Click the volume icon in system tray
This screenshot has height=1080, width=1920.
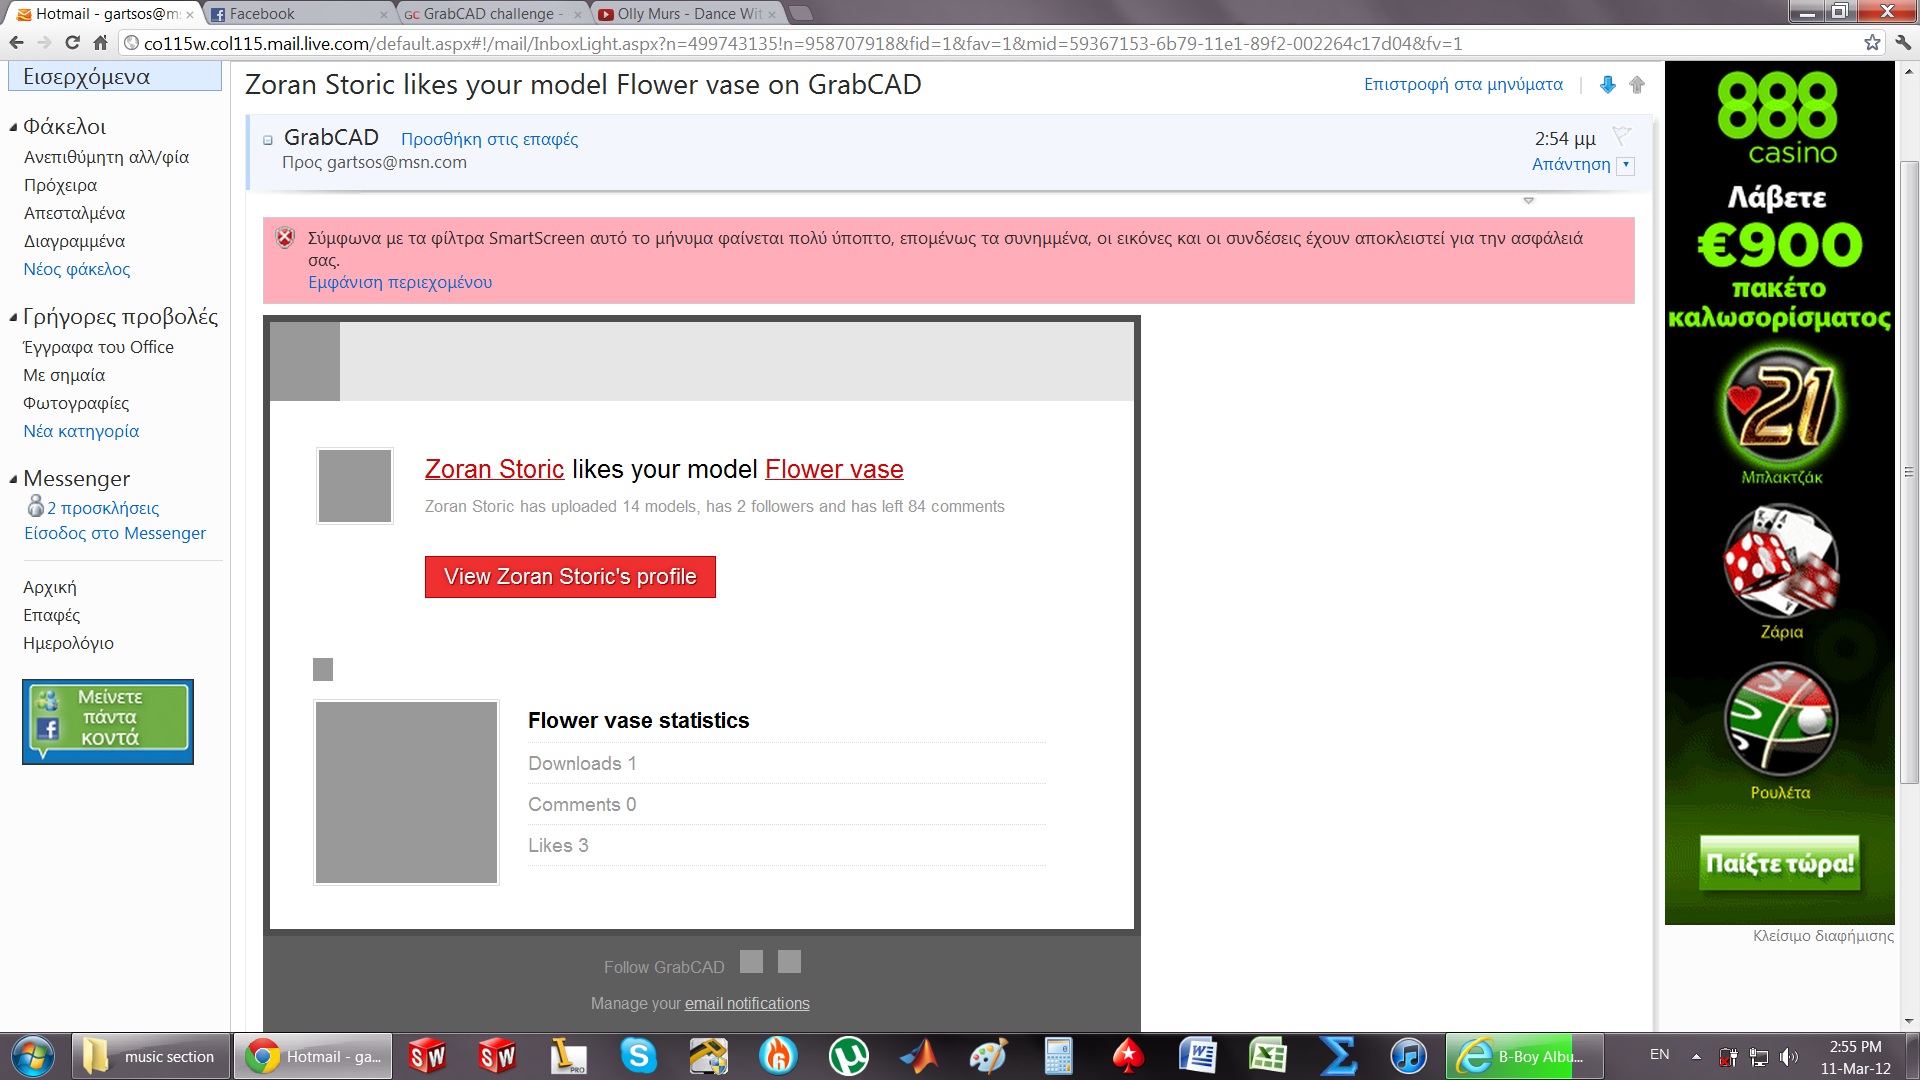click(x=1789, y=1057)
